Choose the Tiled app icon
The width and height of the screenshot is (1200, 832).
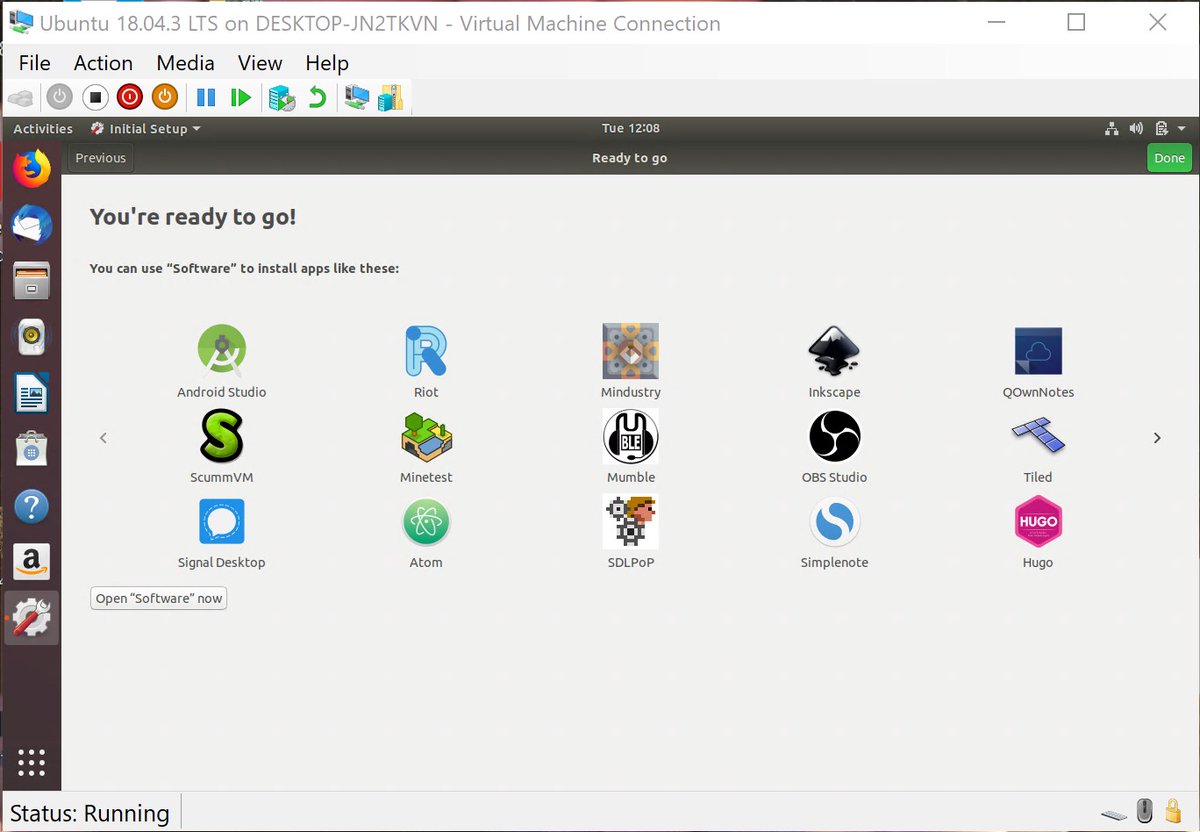pyautogui.click(x=1038, y=436)
